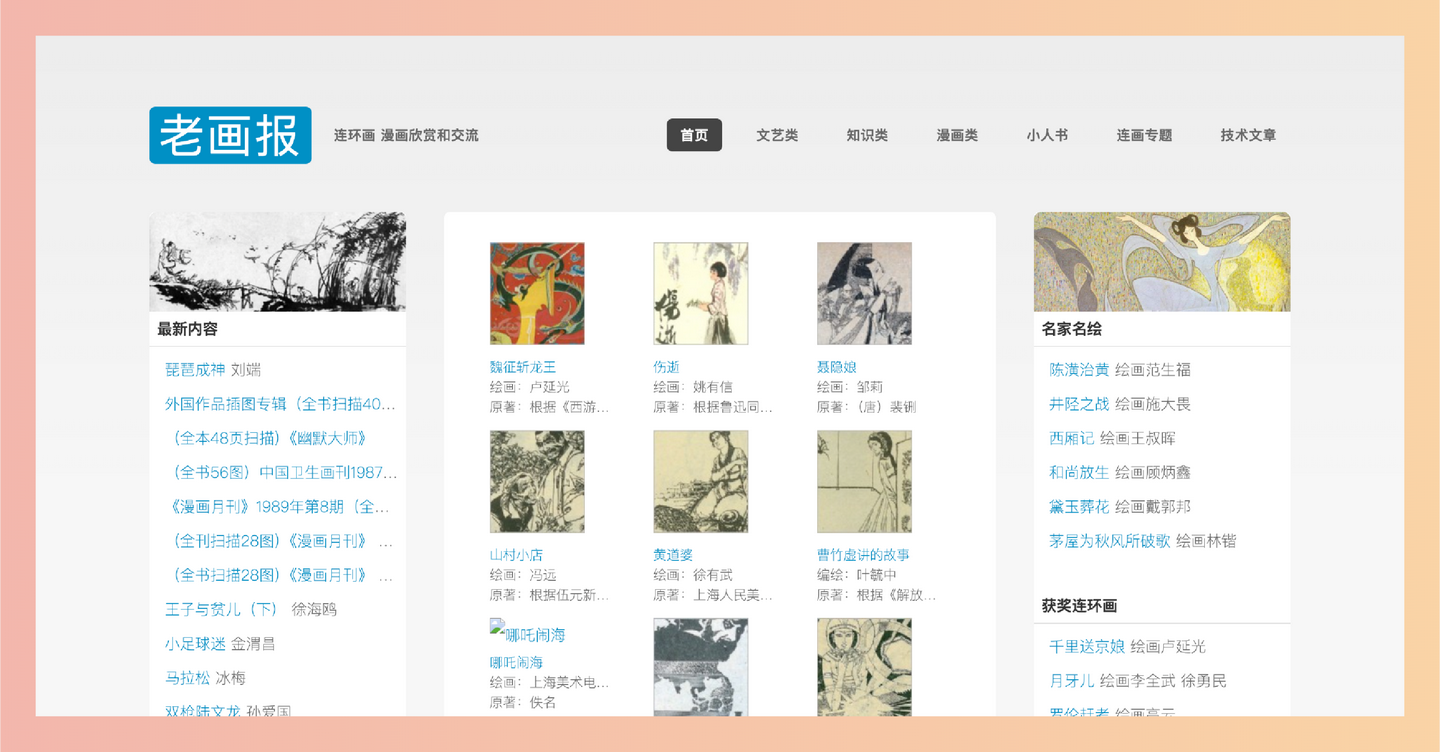This screenshot has height=752, width=1440.
Task: Open the 月牙儿 link
Action: coord(1072,681)
